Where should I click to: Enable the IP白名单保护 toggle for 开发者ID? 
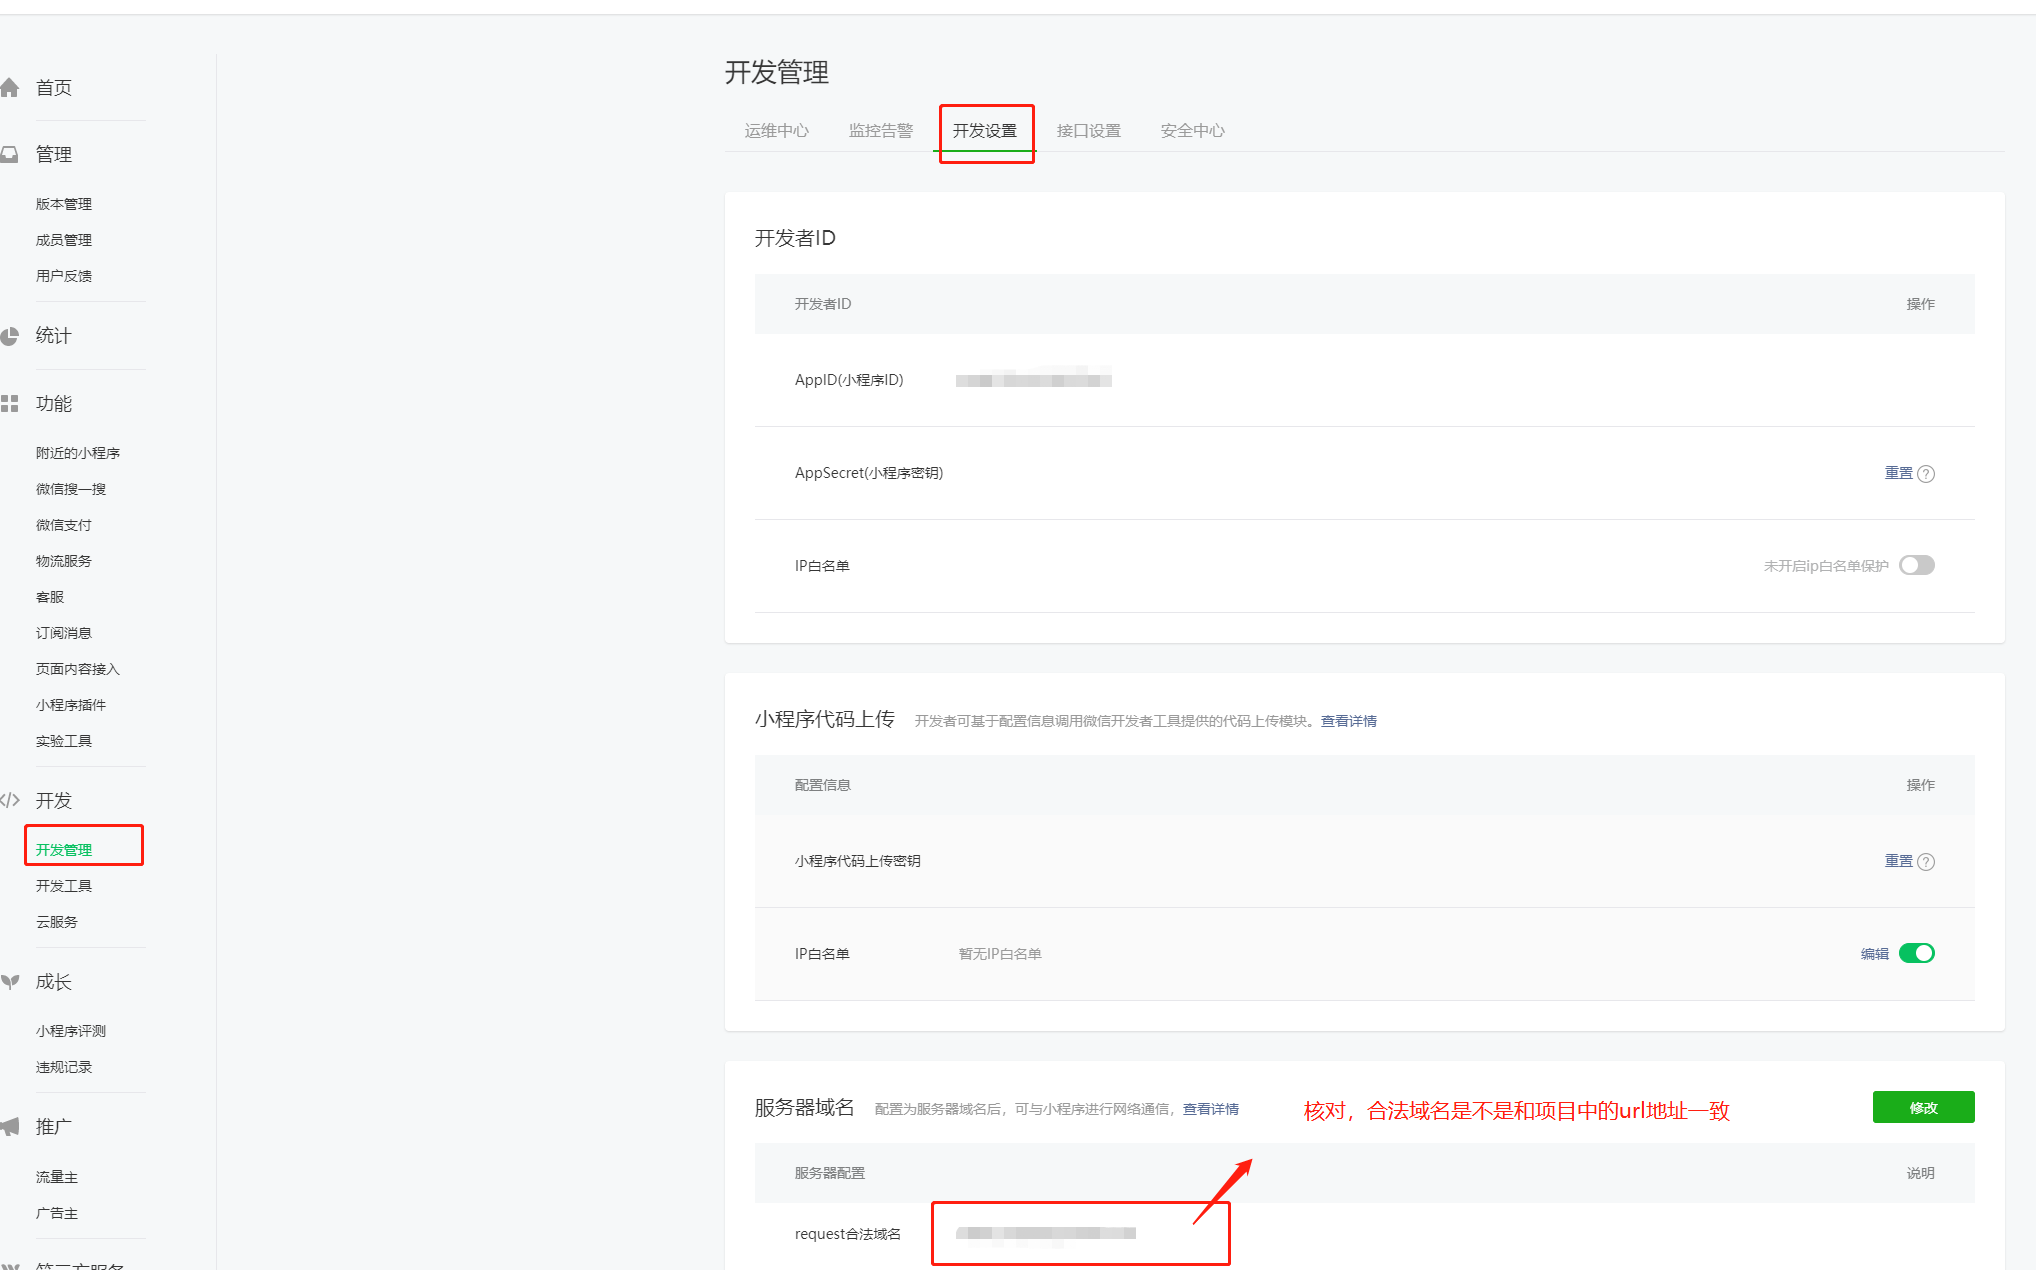[1916, 565]
